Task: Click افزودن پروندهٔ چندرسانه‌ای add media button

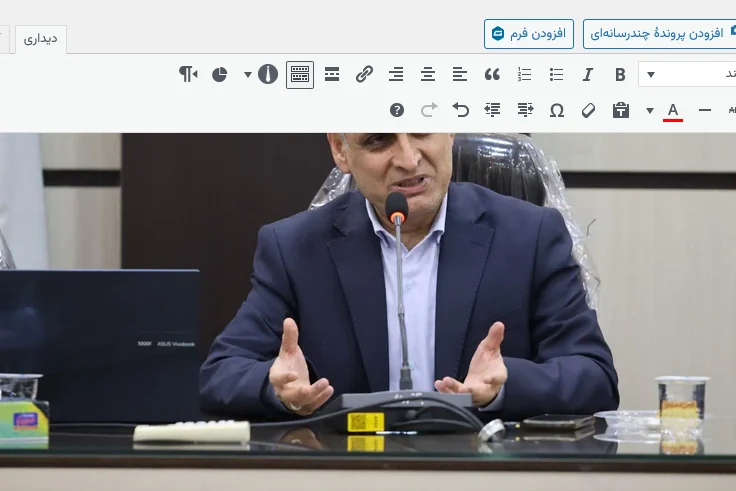Action: (660, 33)
